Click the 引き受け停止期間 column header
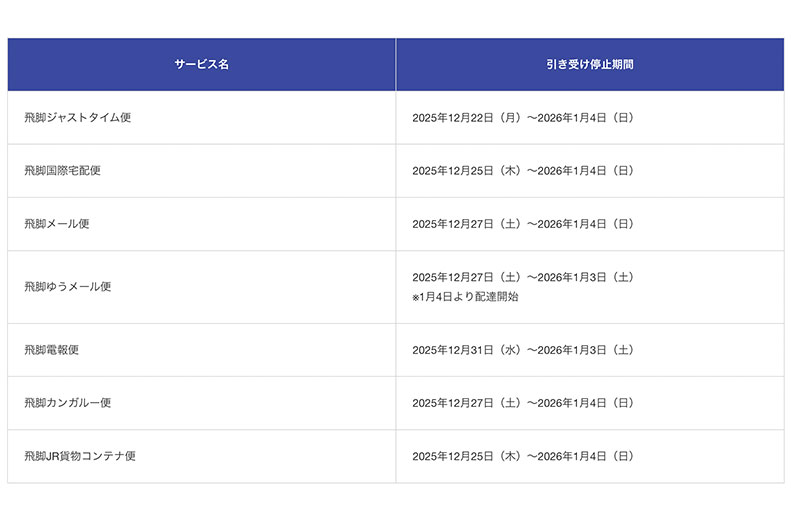The height and width of the screenshot is (526, 800). (589, 64)
